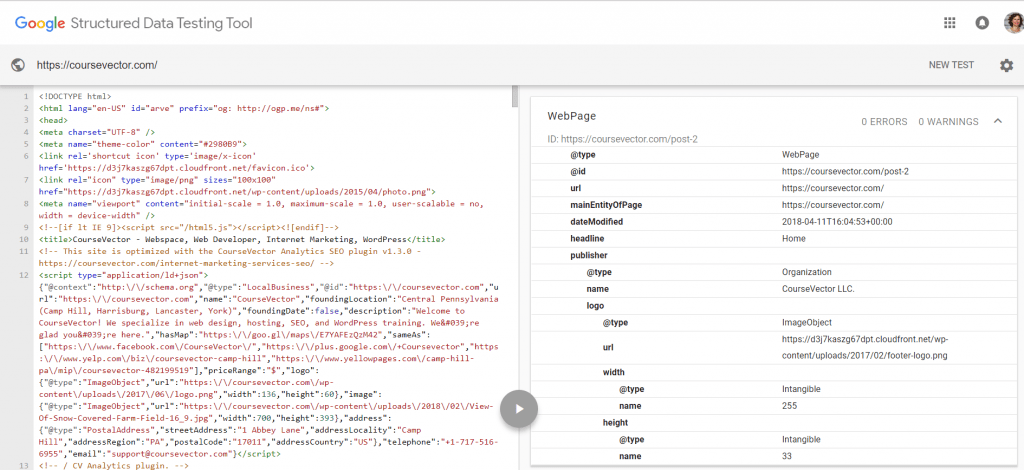Image resolution: width=1024 pixels, height=470 pixels.
Task: Click the headline value Home
Action: coord(793,239)
